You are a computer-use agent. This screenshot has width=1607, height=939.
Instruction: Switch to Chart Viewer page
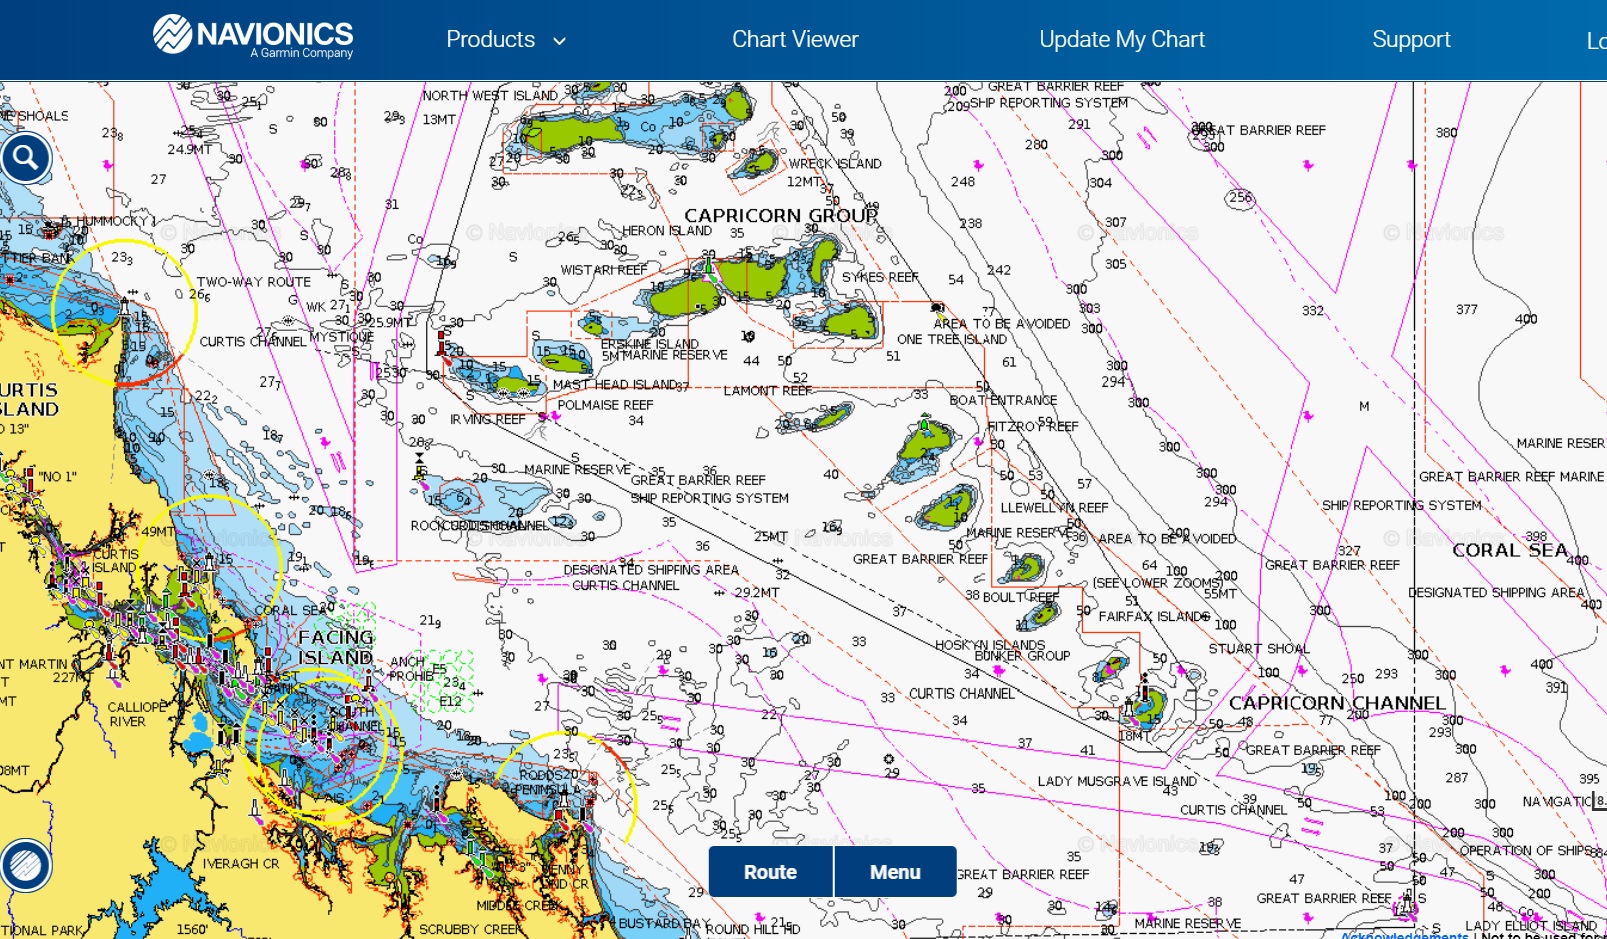pyautogui.click(x=795, y=40)
